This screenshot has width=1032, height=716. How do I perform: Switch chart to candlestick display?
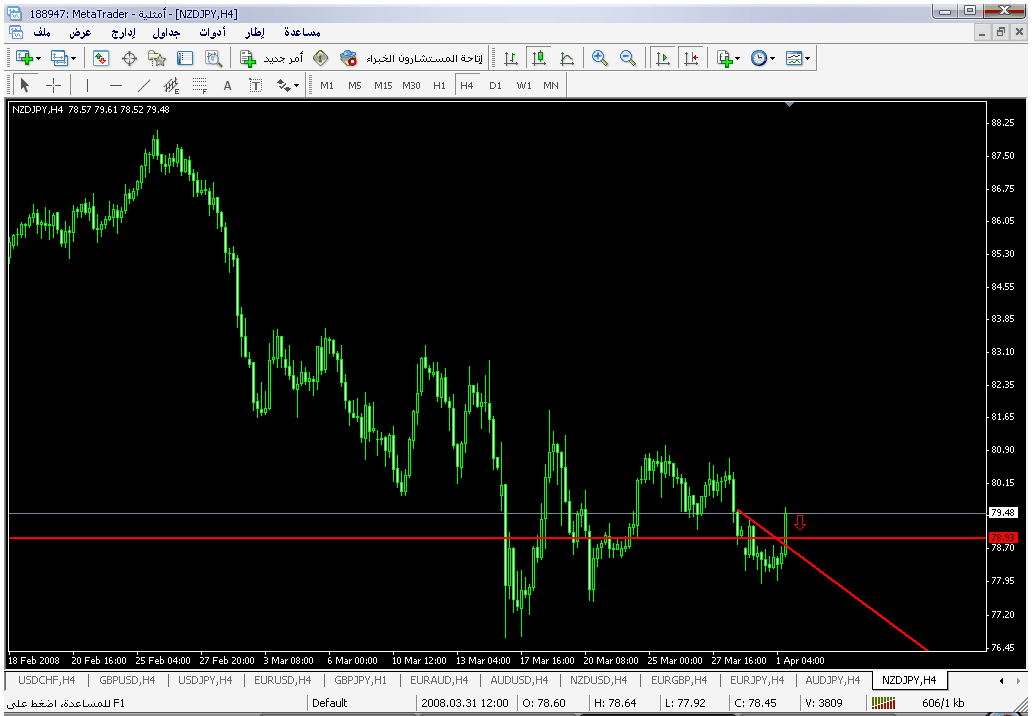tap(539, 58)
